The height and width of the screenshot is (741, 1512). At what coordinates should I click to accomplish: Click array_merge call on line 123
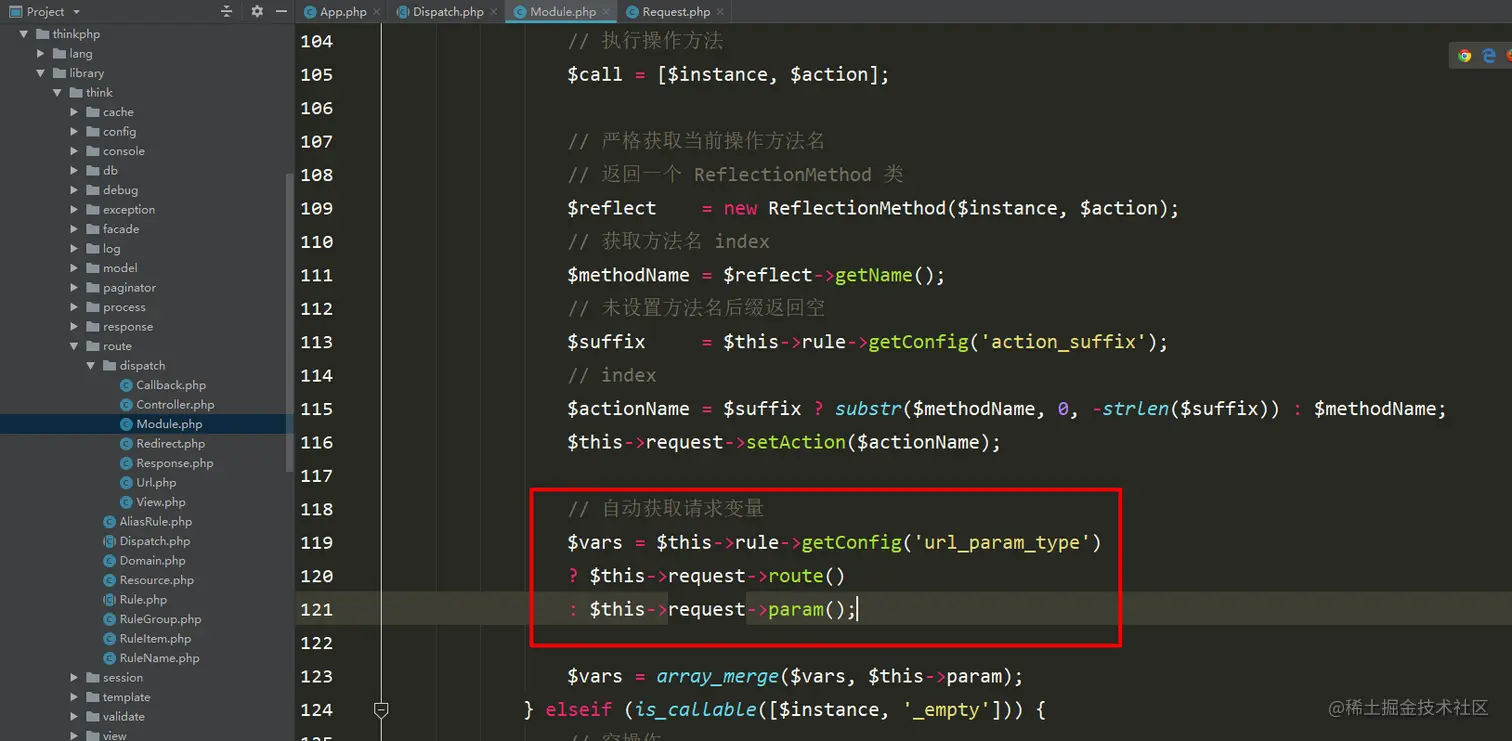[717, 677]
